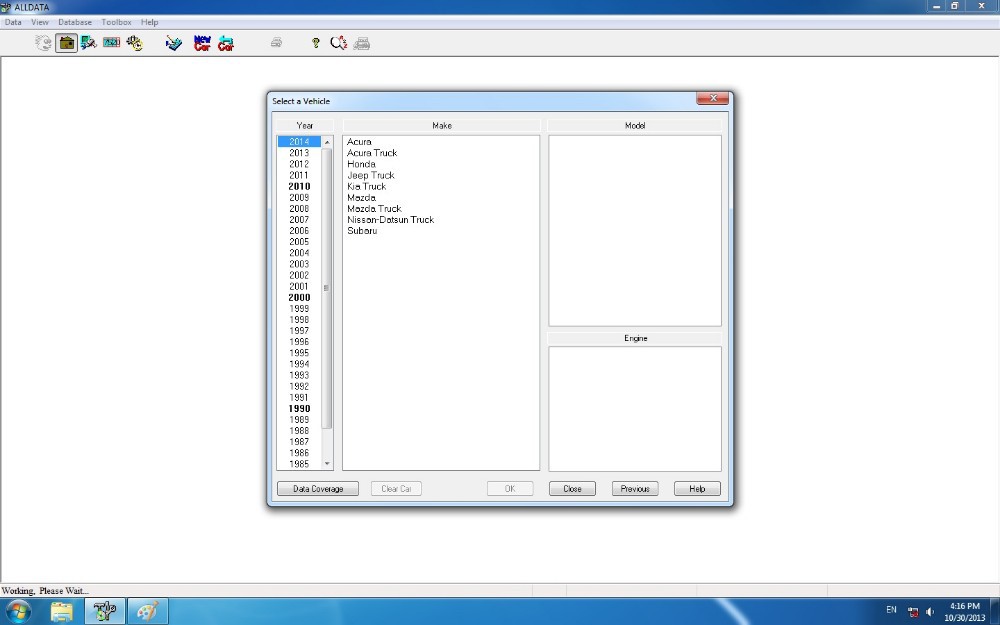Click the blue scanner-like toolbar icon
1000x625 pixels.
click(x=173, y=43)
